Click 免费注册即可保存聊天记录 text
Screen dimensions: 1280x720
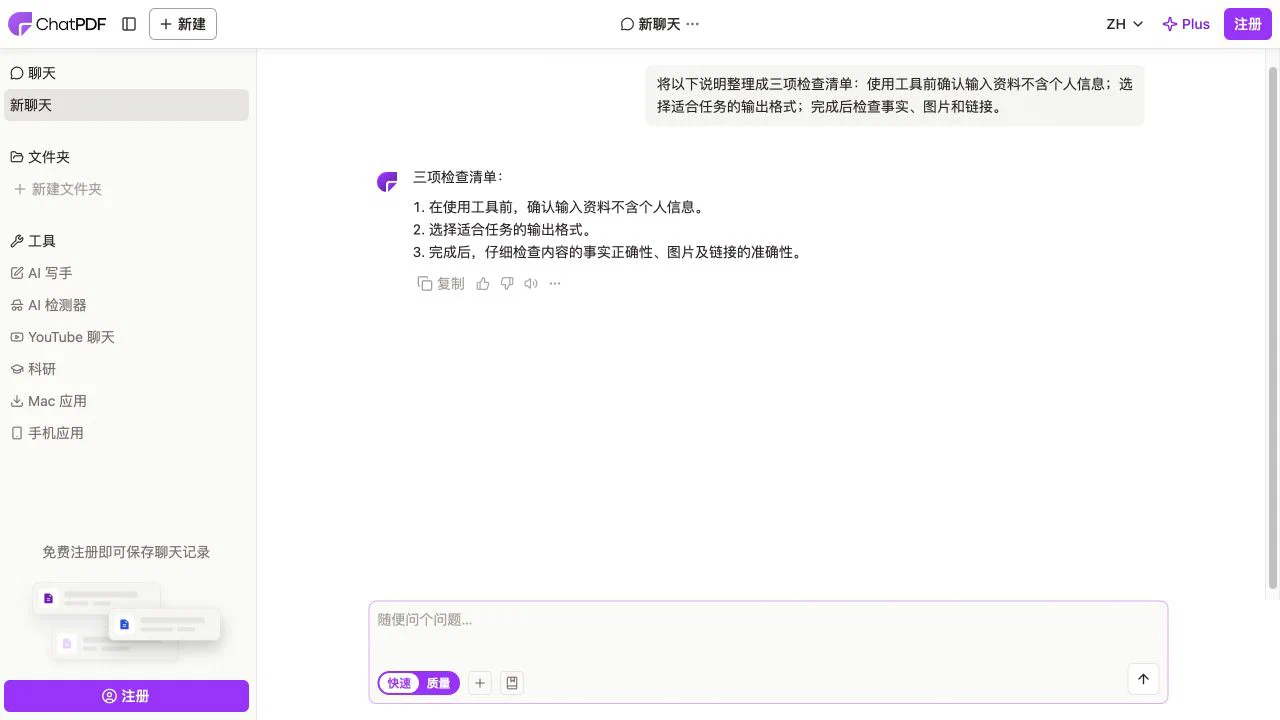[126, 552]
